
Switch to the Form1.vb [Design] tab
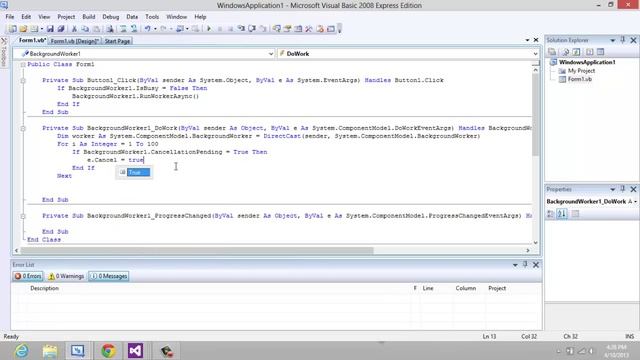coord(75,41)
